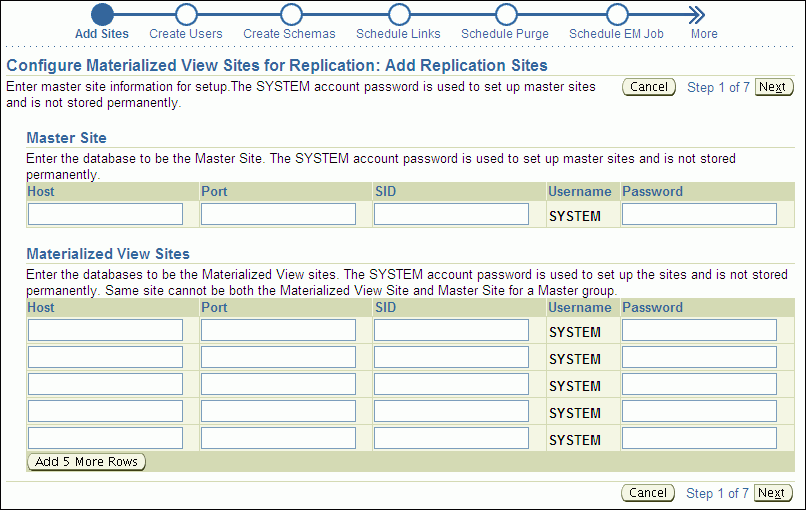Click the More arrows icon in train
This screenshot has width=806, height=510.
pyautogui.click(x=697, y=14)
